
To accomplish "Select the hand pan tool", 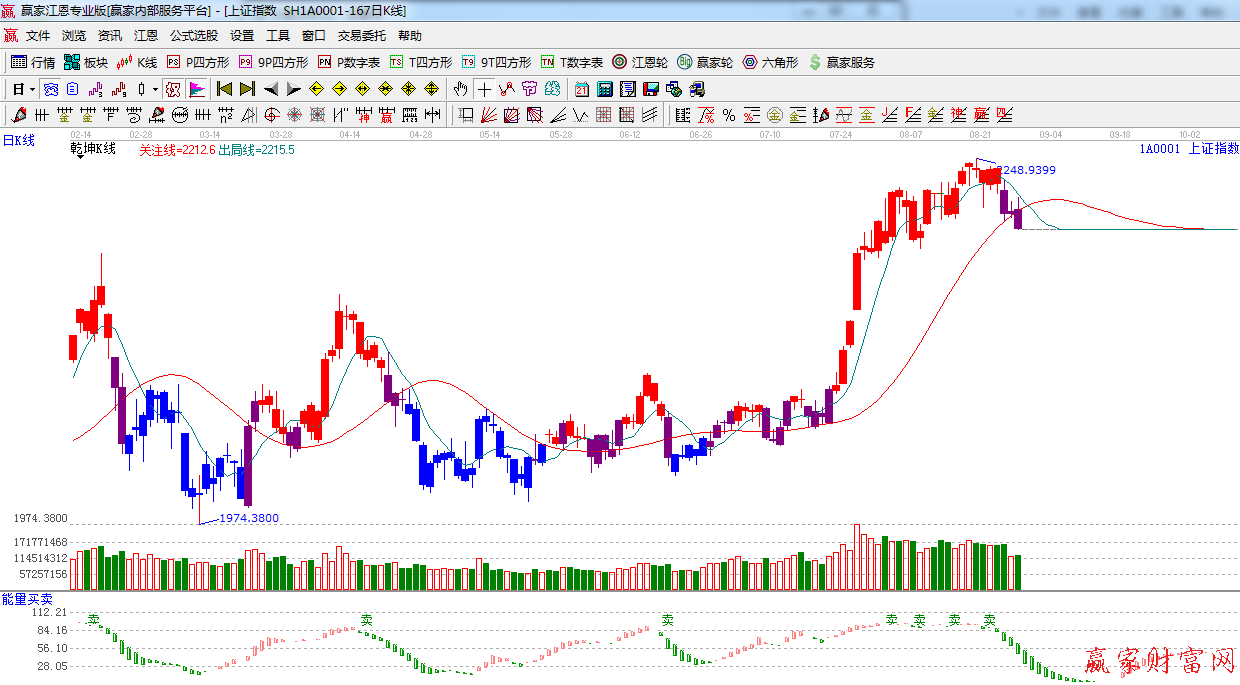I will 460,89.
